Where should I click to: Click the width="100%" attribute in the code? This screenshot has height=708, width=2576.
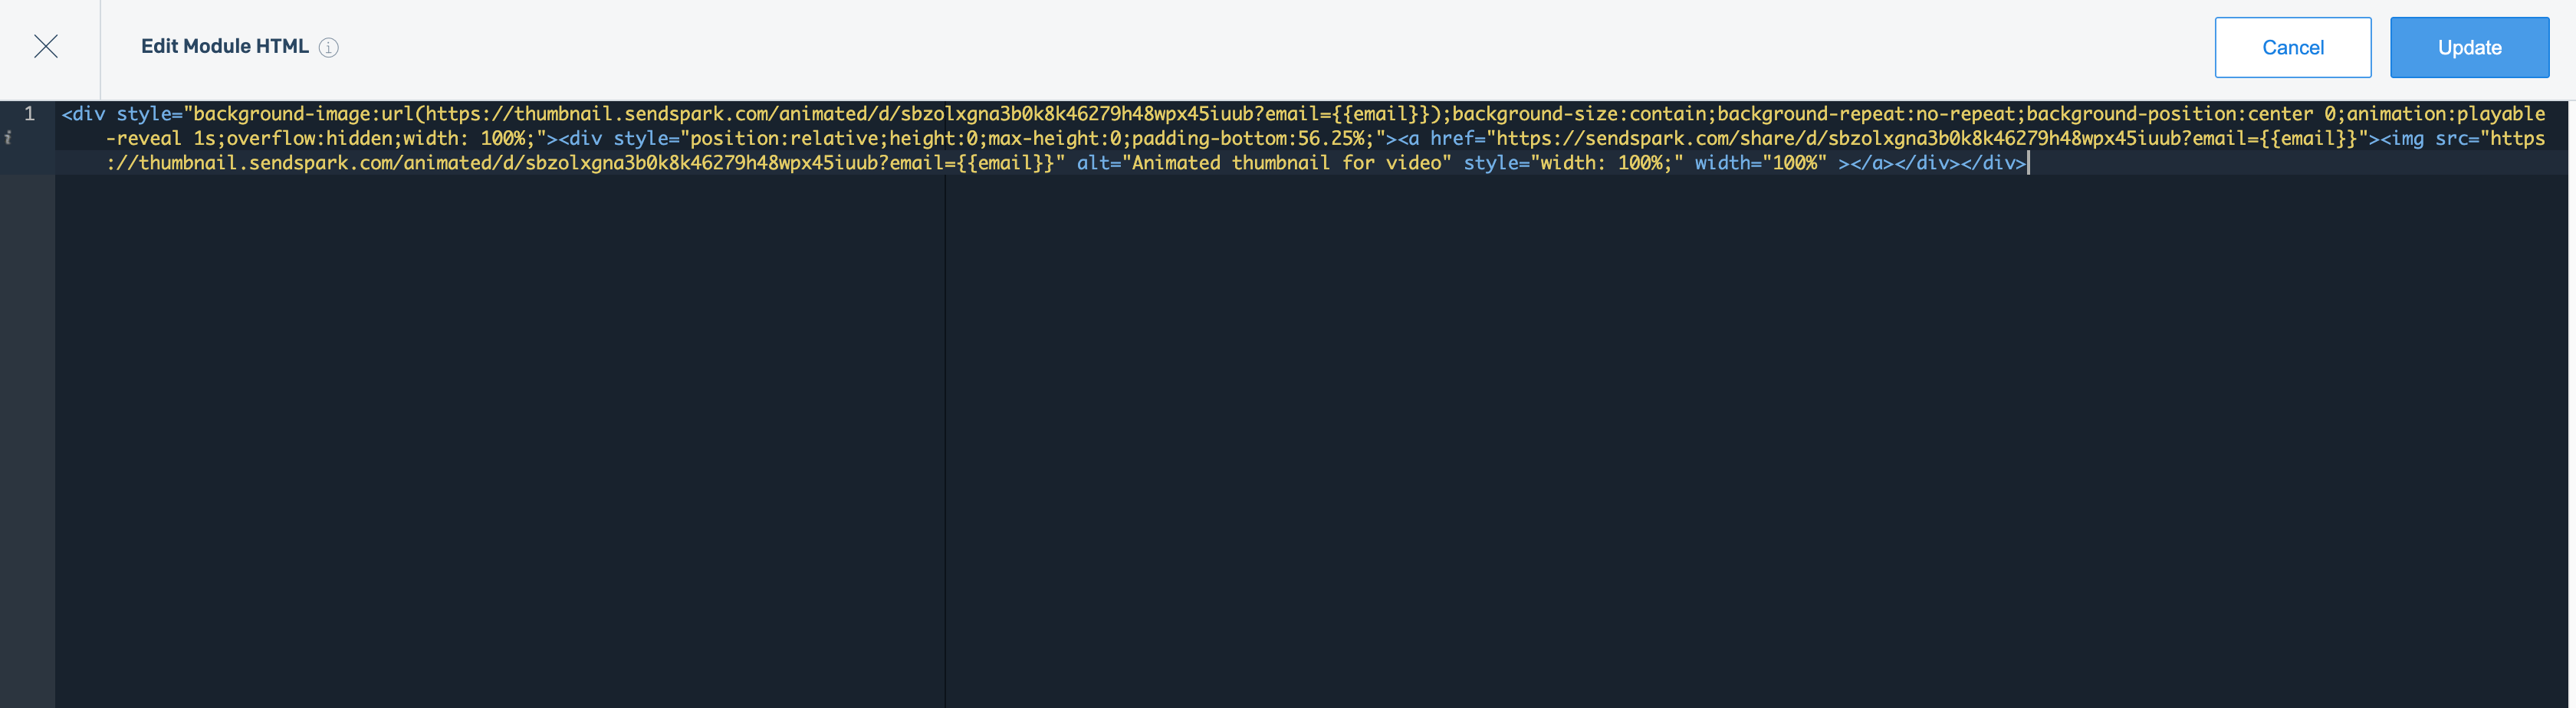[1760, 162]
